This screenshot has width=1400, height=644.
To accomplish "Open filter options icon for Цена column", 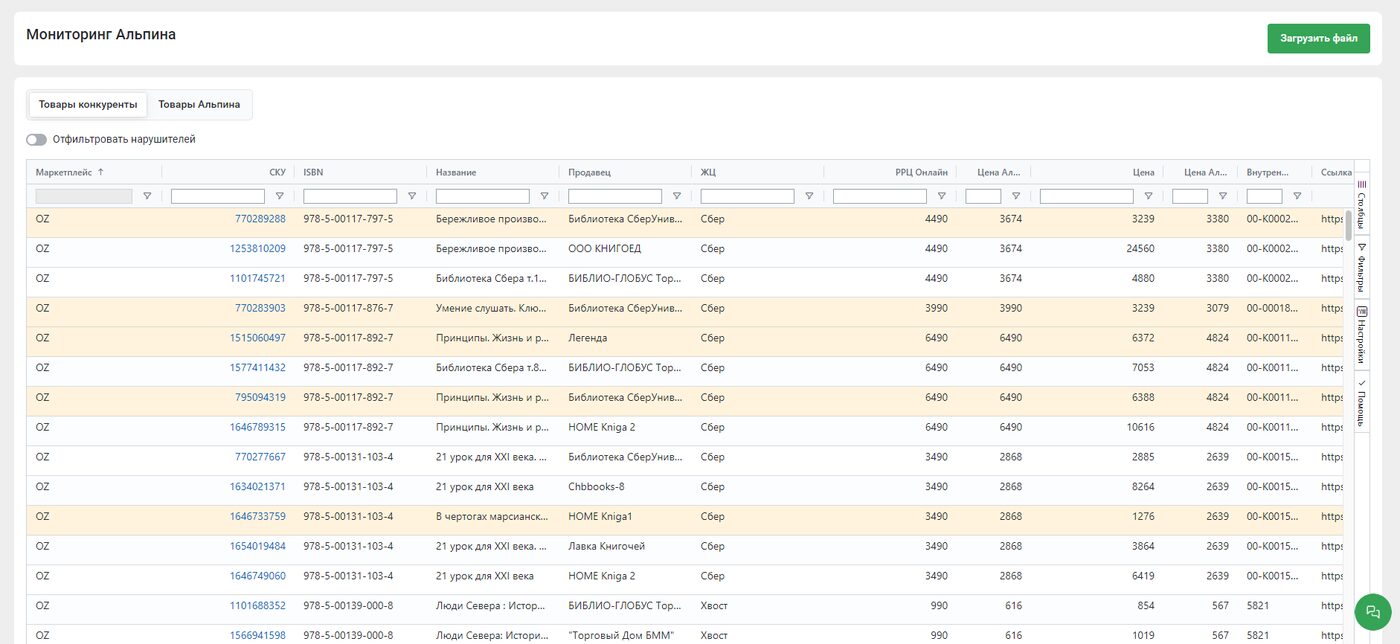I will click(x=1148, y=197).
